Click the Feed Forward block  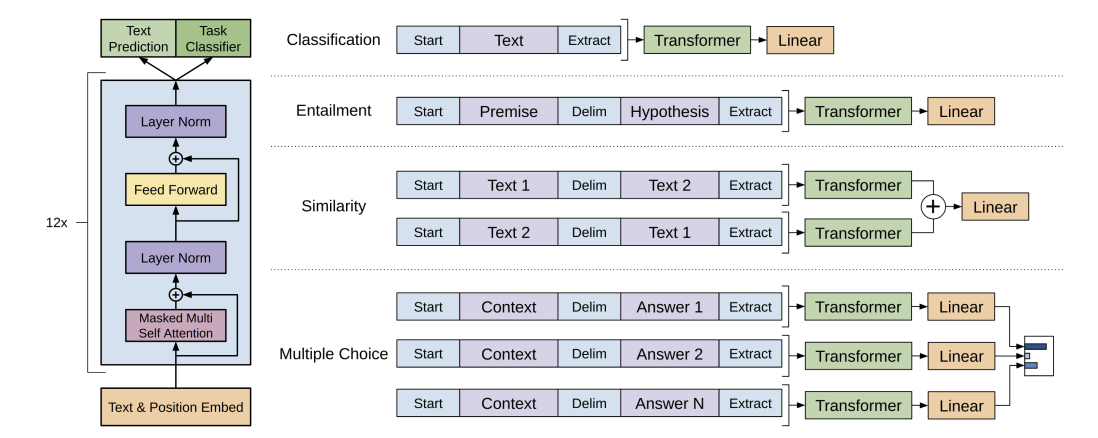(176, 190)
